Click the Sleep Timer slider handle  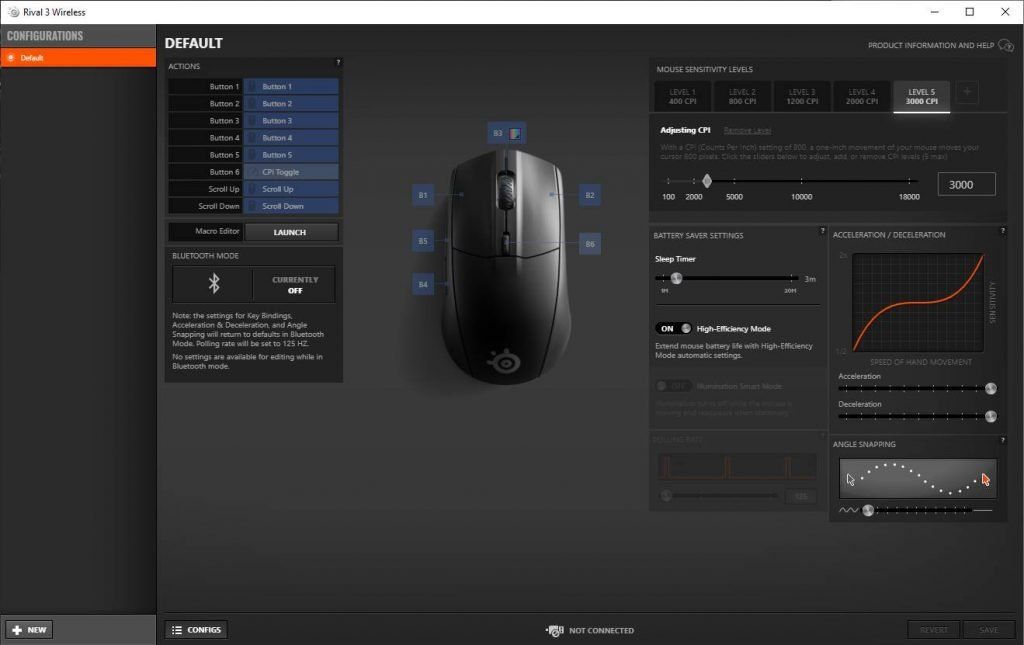[x=677, y=278]
